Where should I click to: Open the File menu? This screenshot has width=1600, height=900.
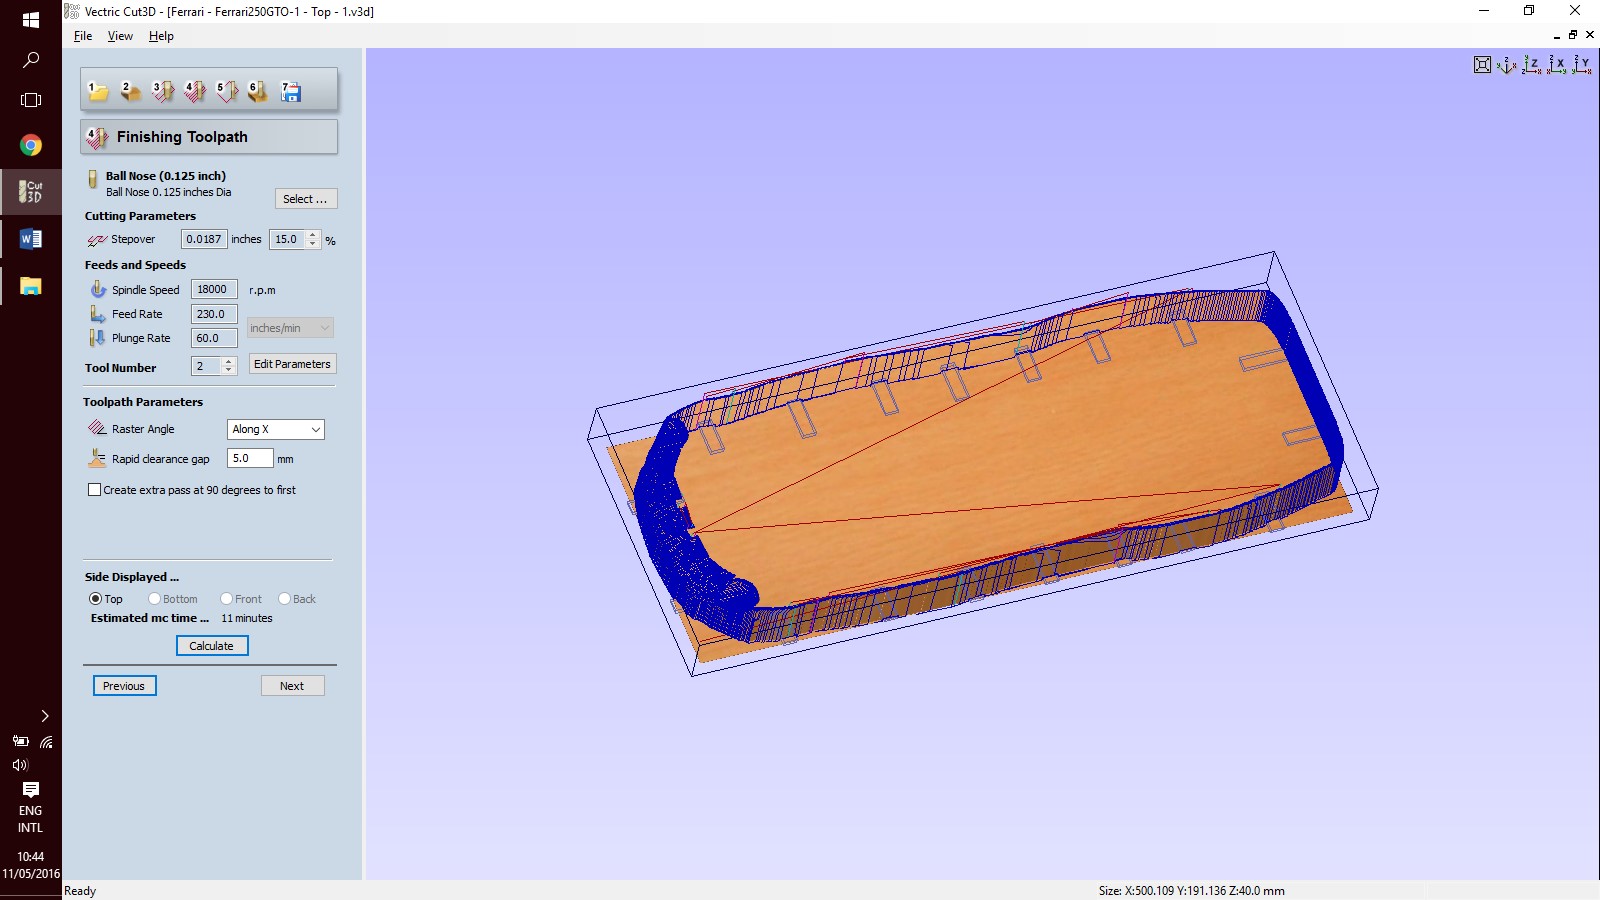click(x=83, y=36)
